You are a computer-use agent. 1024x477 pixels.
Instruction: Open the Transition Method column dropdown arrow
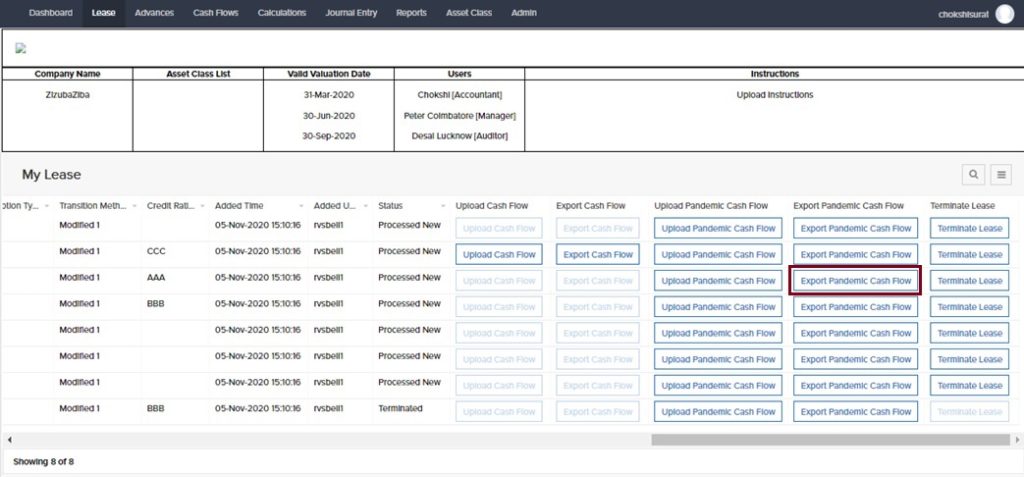133,206
